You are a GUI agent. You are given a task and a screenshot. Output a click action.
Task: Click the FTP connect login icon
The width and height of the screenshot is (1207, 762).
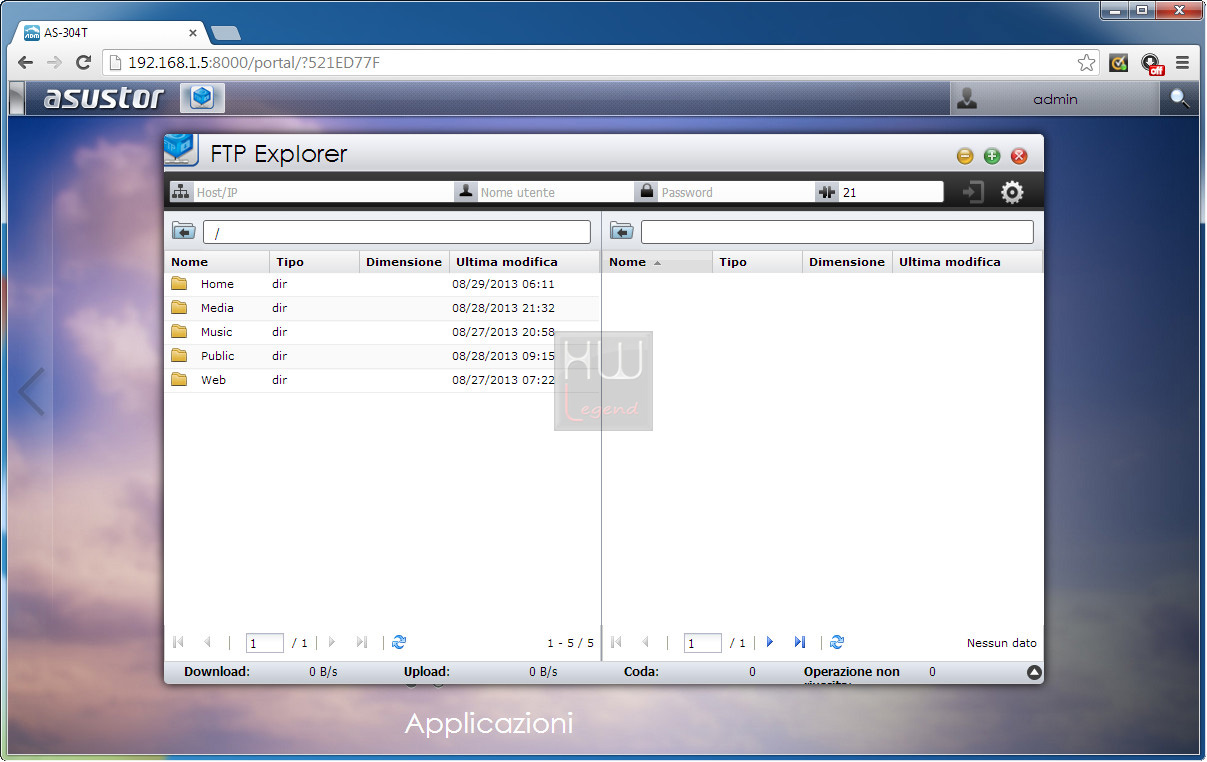(972, 192)
